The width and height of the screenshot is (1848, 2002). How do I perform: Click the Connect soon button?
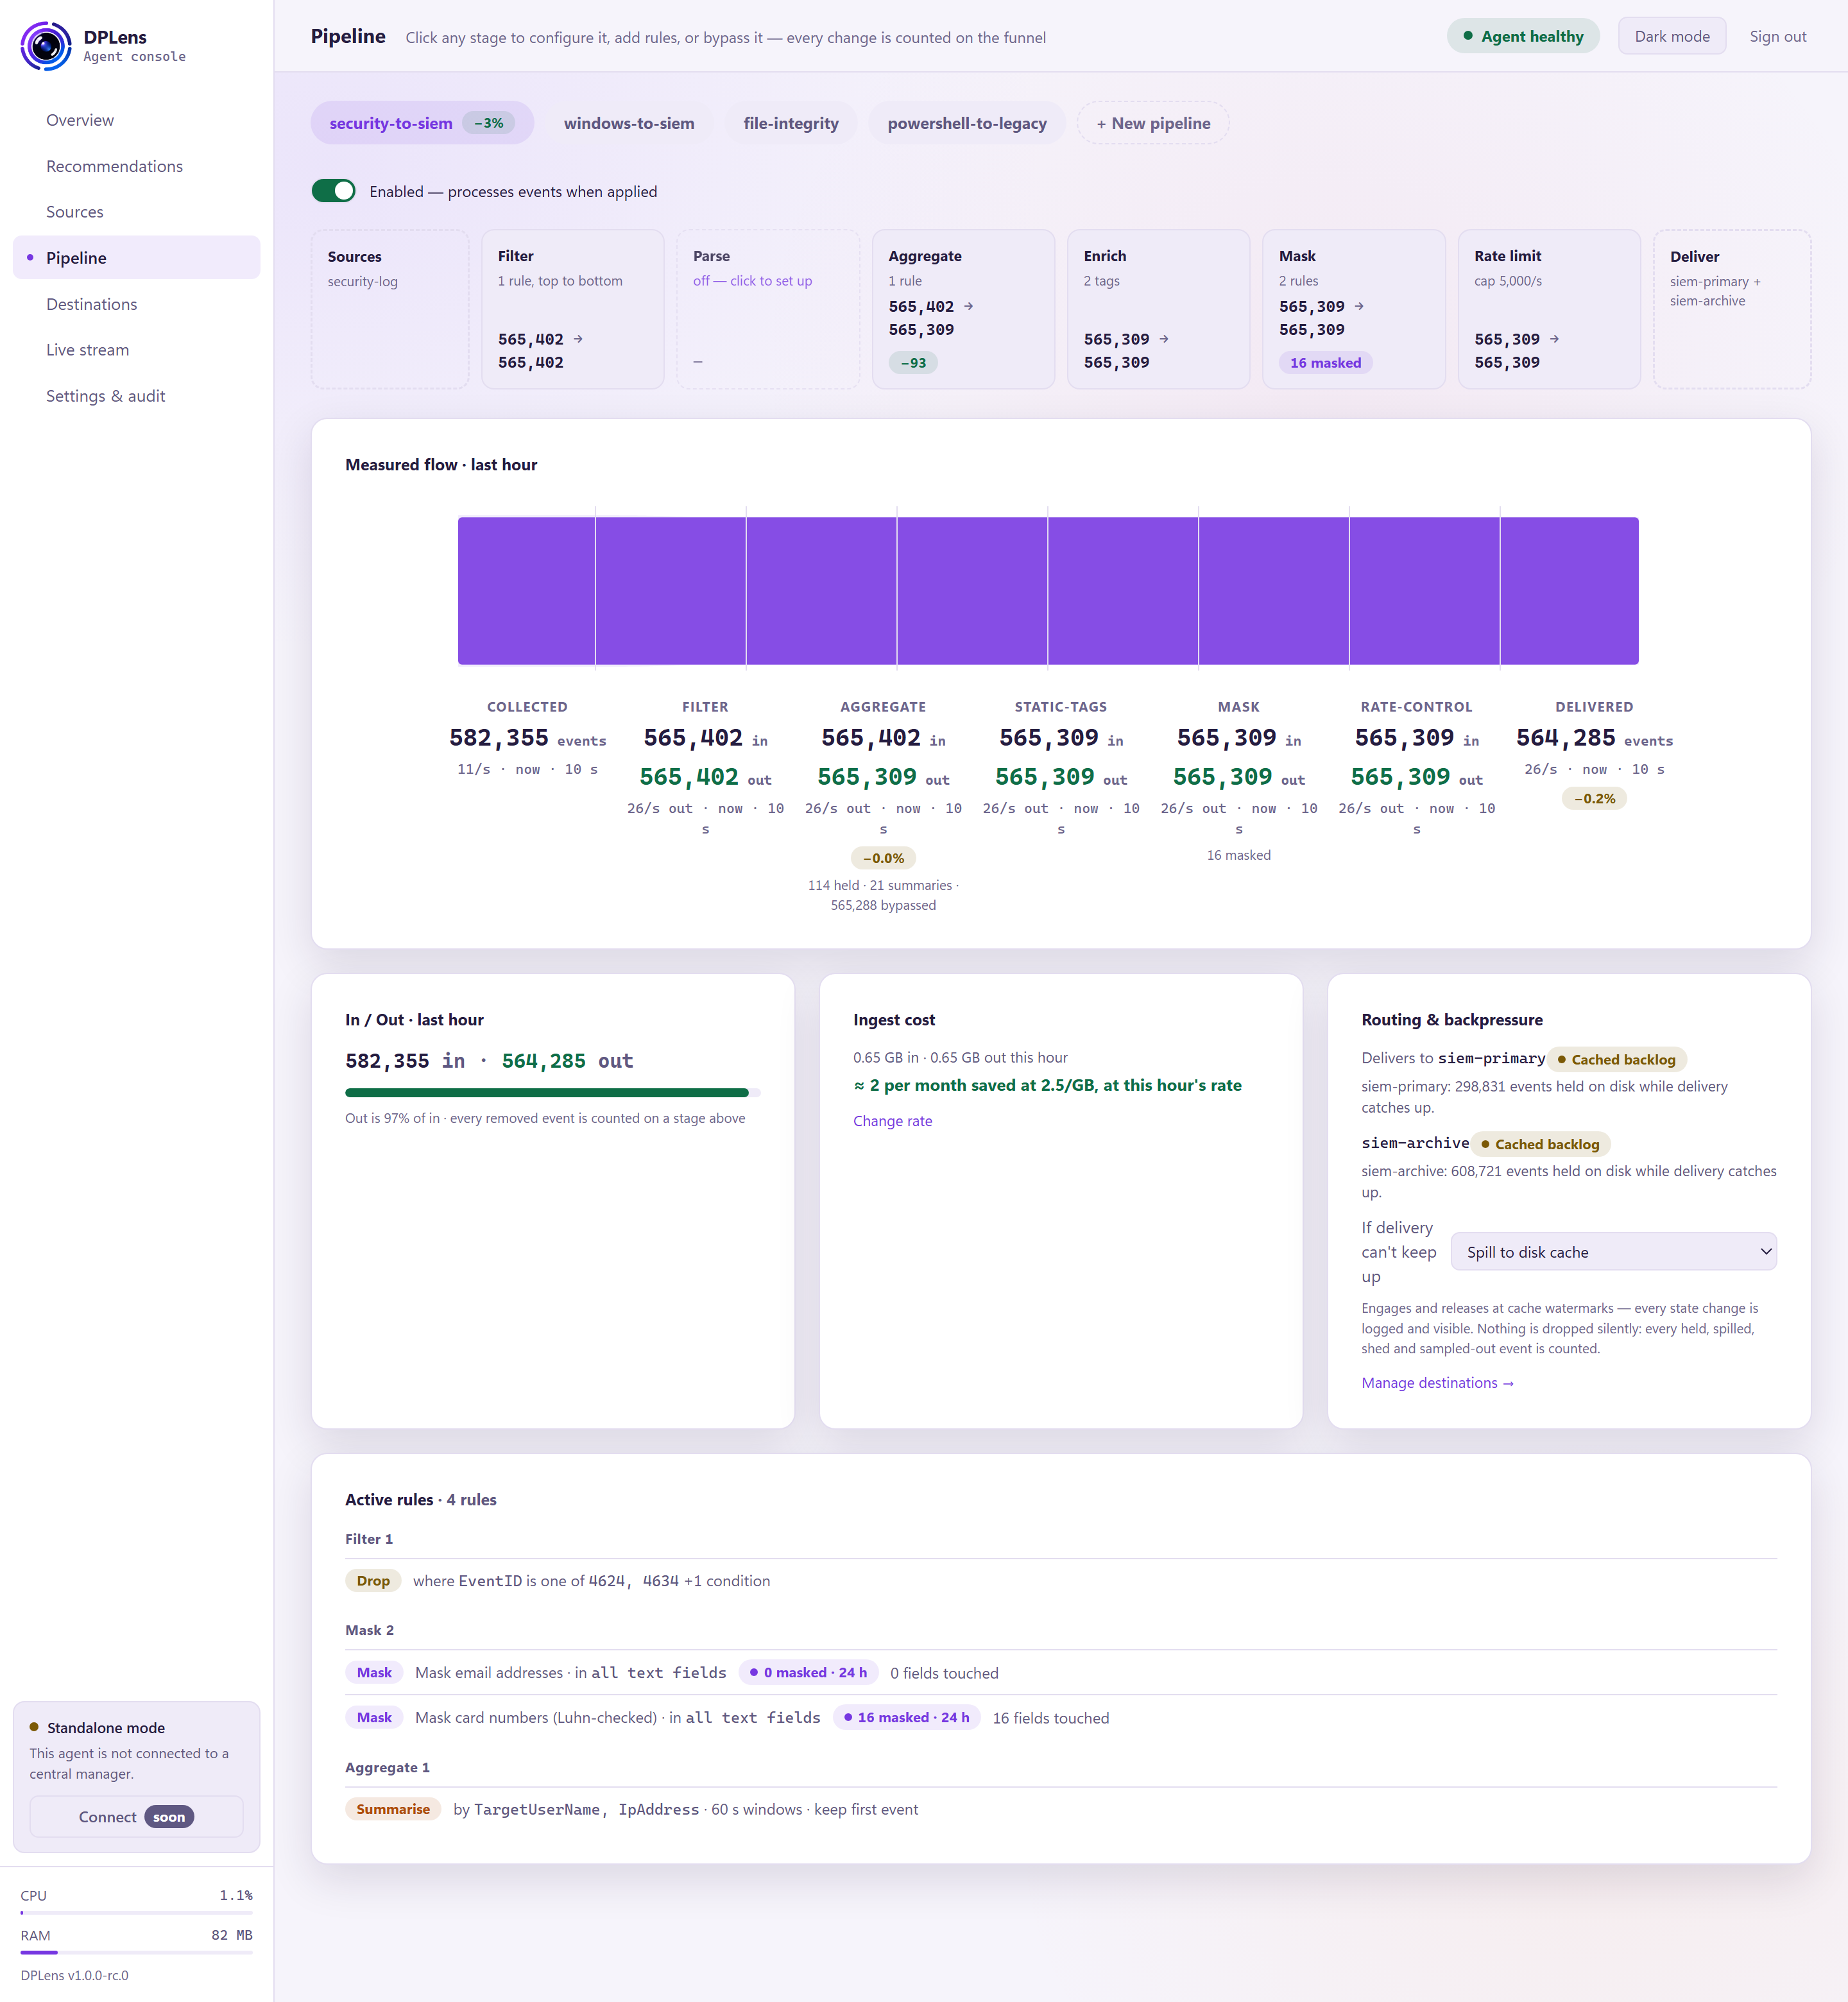[136, 1816]
